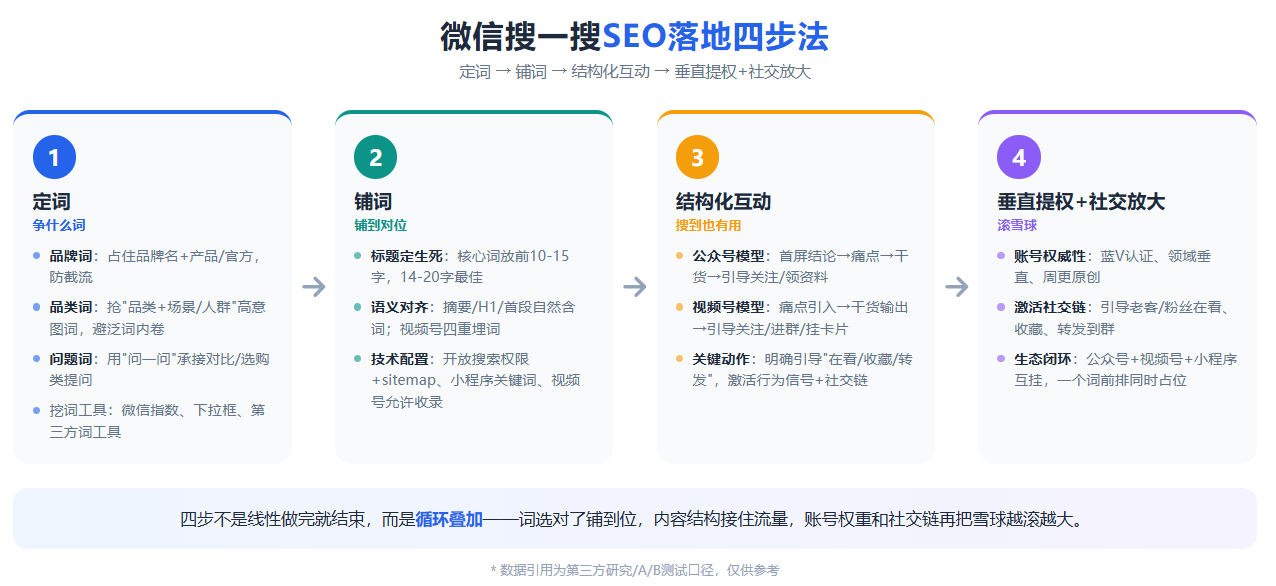Click the purple subheading 滚雪球
The width and height of the screenshot is (1276, 586).
tap(1017, 225)
